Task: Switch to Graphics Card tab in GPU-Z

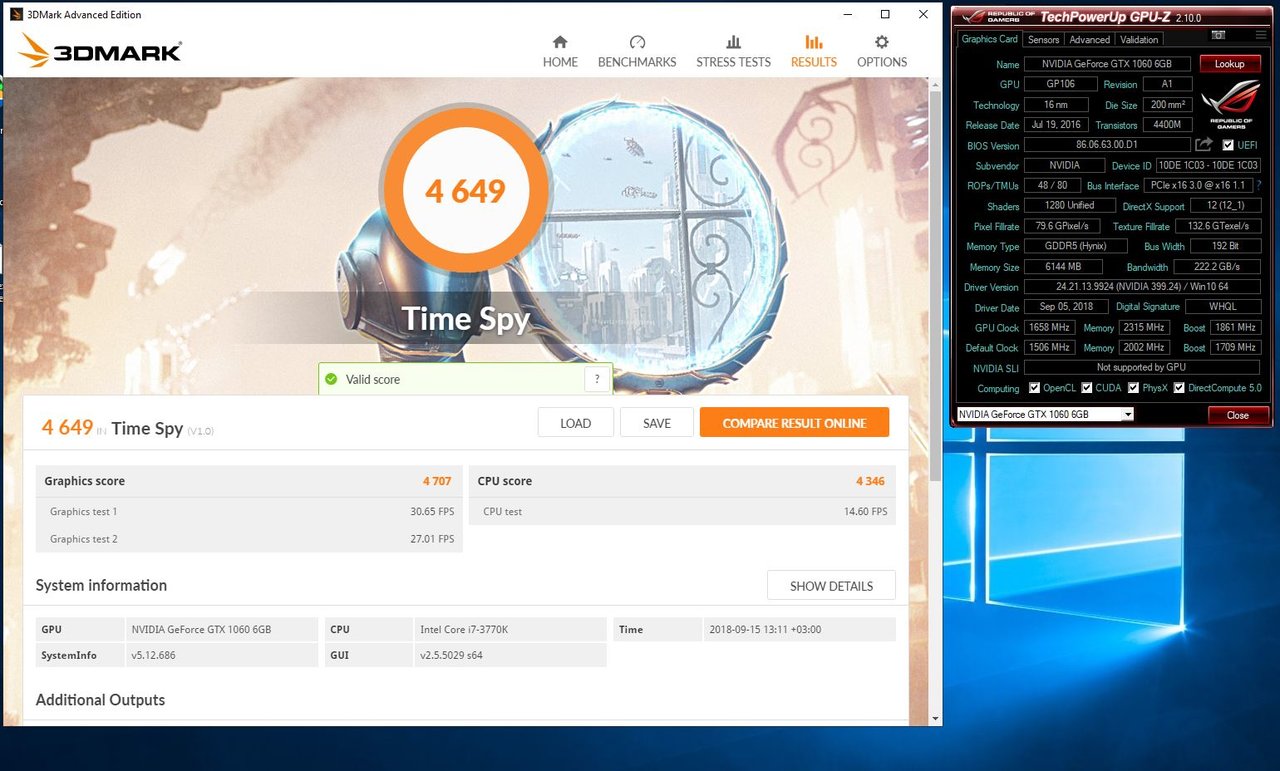Action: click(989, 39)
